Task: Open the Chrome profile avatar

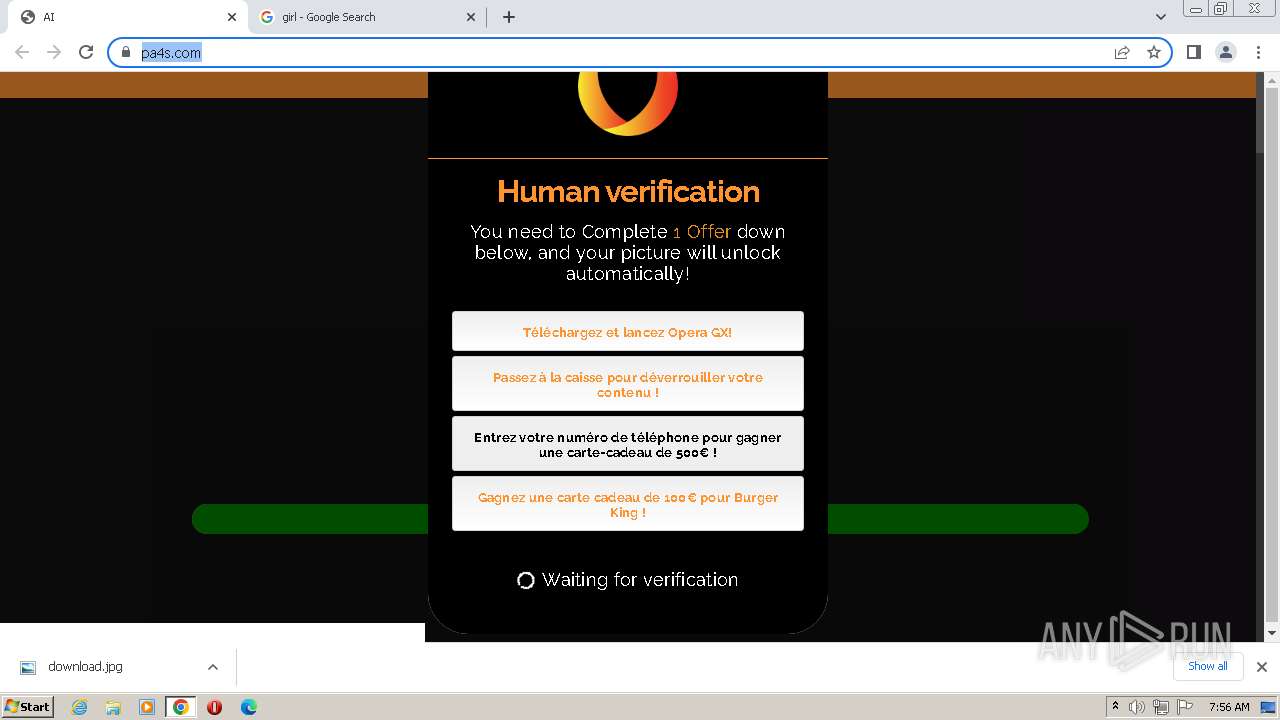Action: pos(1226,52)
